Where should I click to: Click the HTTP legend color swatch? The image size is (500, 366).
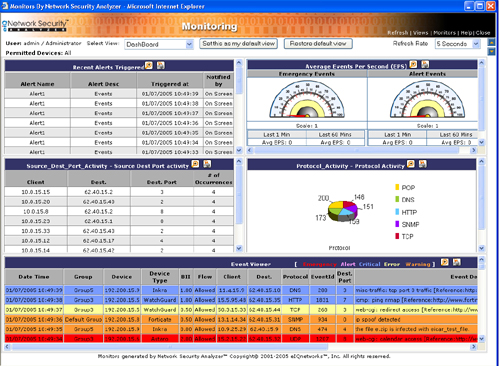point(397,212)
